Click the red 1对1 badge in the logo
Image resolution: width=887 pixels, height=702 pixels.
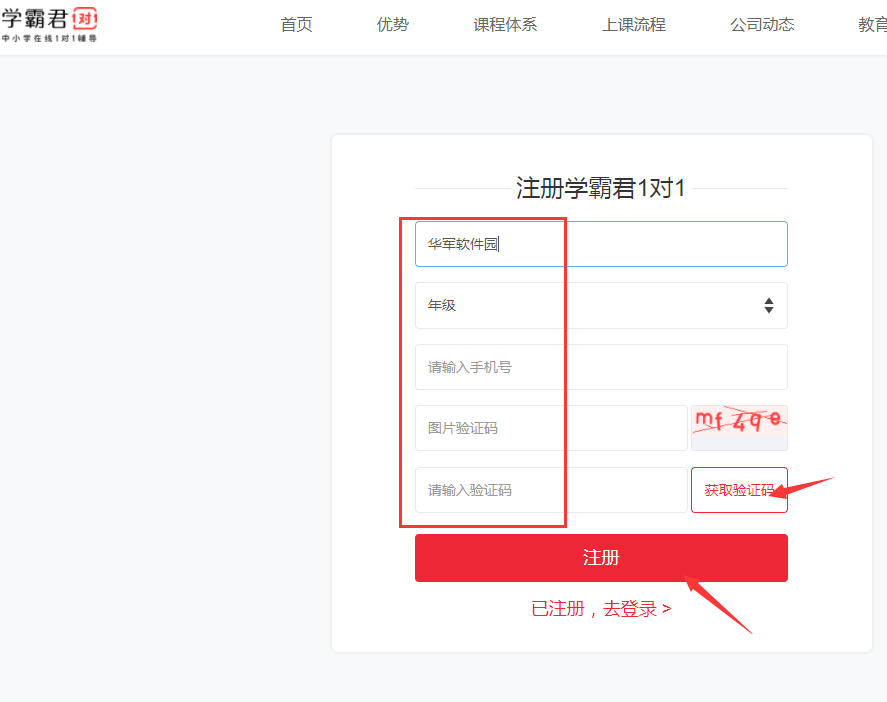coord(86,19)
